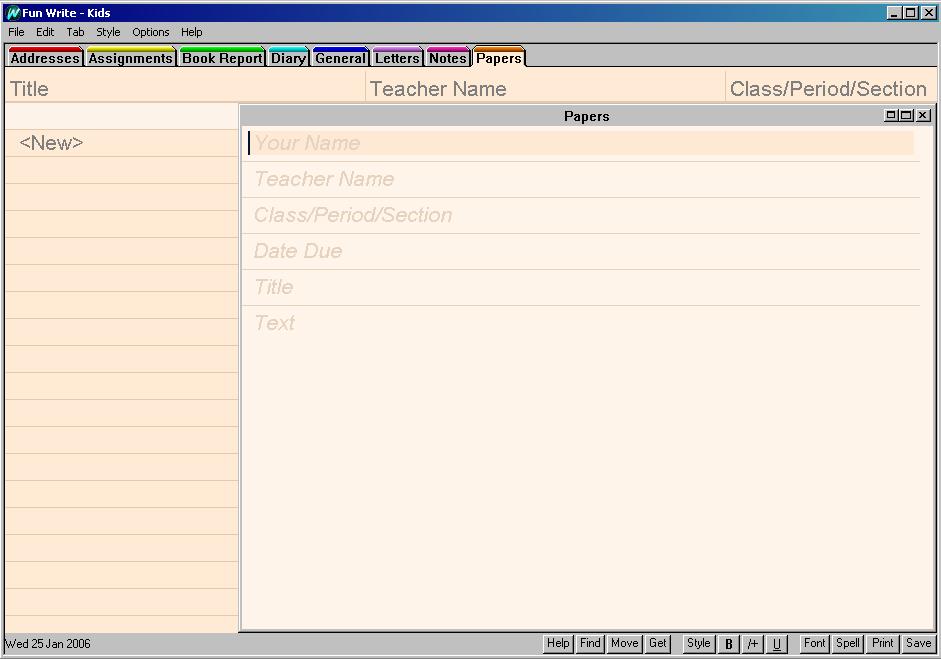Open the Tab menu
This screenshot has width=941, height=659.
point(75,32)
